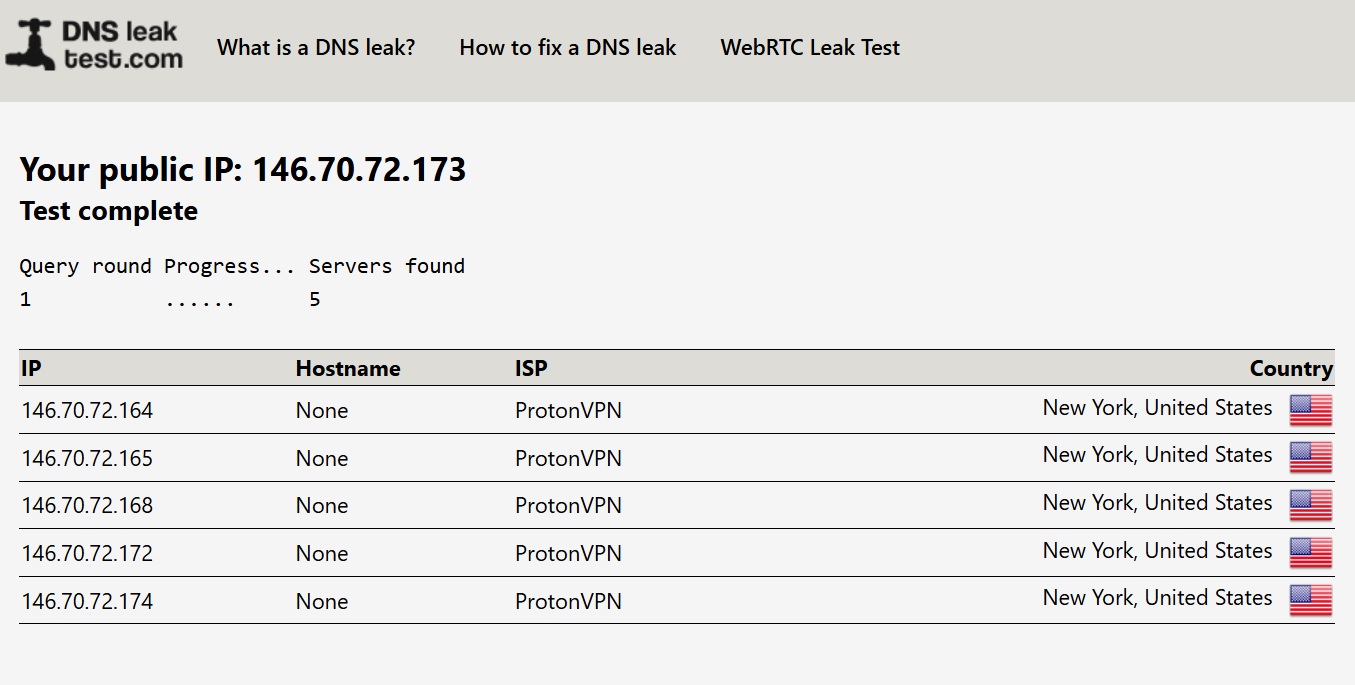Click the US flag beside 146.70.72.174
Image resolution: width=1355 pixels, height=685 pixels.
(x=1310, y=600)
